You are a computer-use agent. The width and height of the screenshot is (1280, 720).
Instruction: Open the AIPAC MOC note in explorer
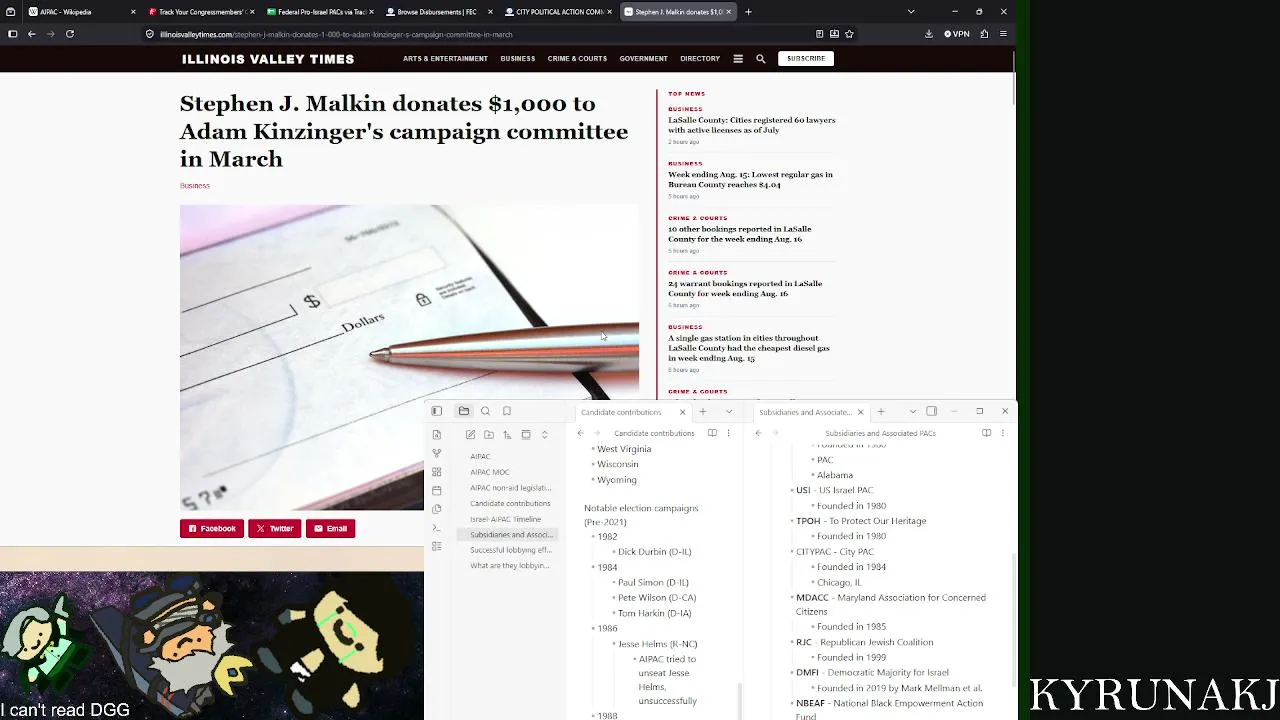(490, 472)
